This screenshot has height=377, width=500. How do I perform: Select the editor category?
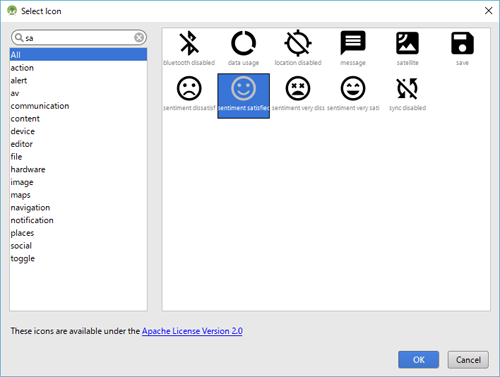78,144
